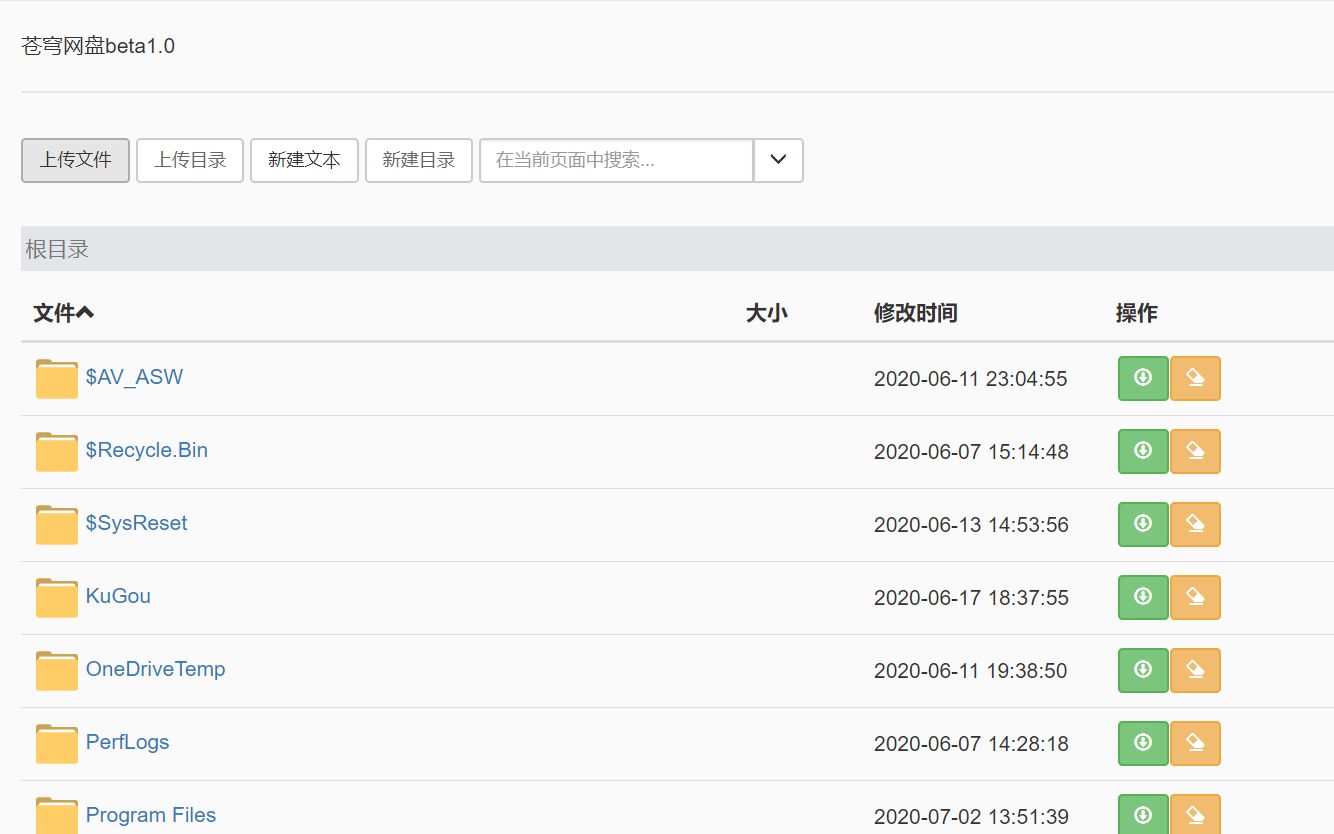Click the PerfLogs folder icon
This screenshot has height=834, width=1334.
(x=57, y=744)
